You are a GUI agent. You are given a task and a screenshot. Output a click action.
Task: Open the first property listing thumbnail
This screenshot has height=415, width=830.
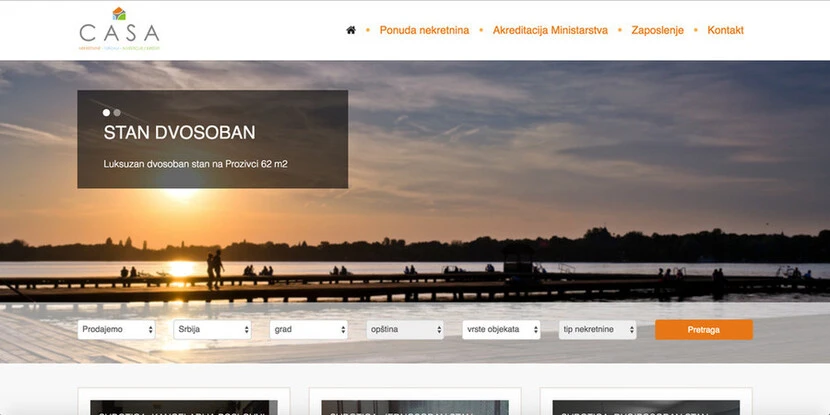tap(184, 407)
